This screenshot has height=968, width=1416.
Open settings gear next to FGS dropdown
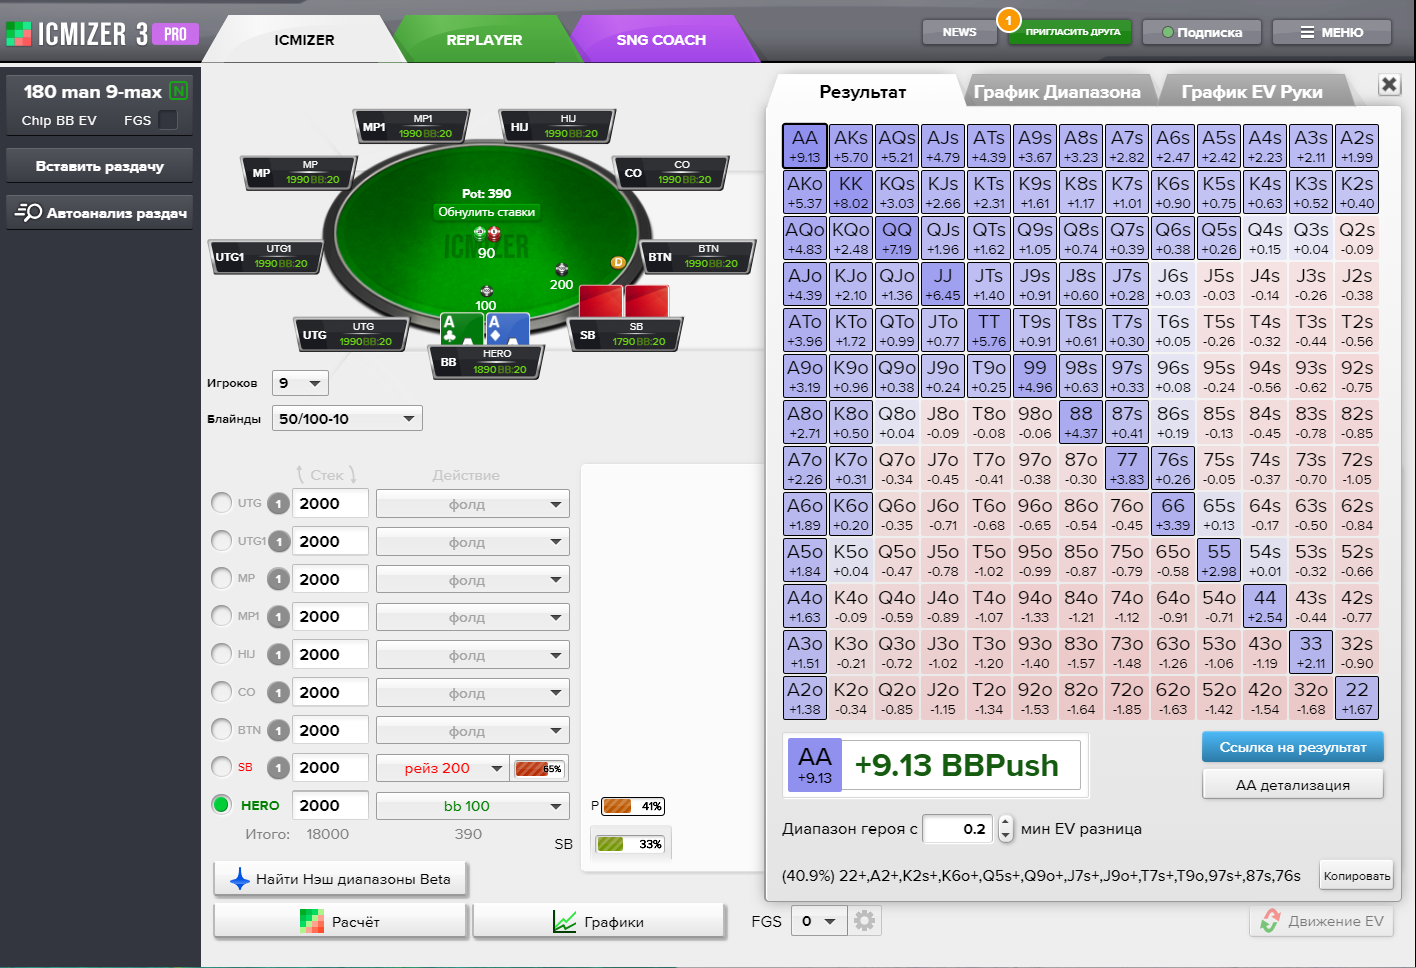865,921
